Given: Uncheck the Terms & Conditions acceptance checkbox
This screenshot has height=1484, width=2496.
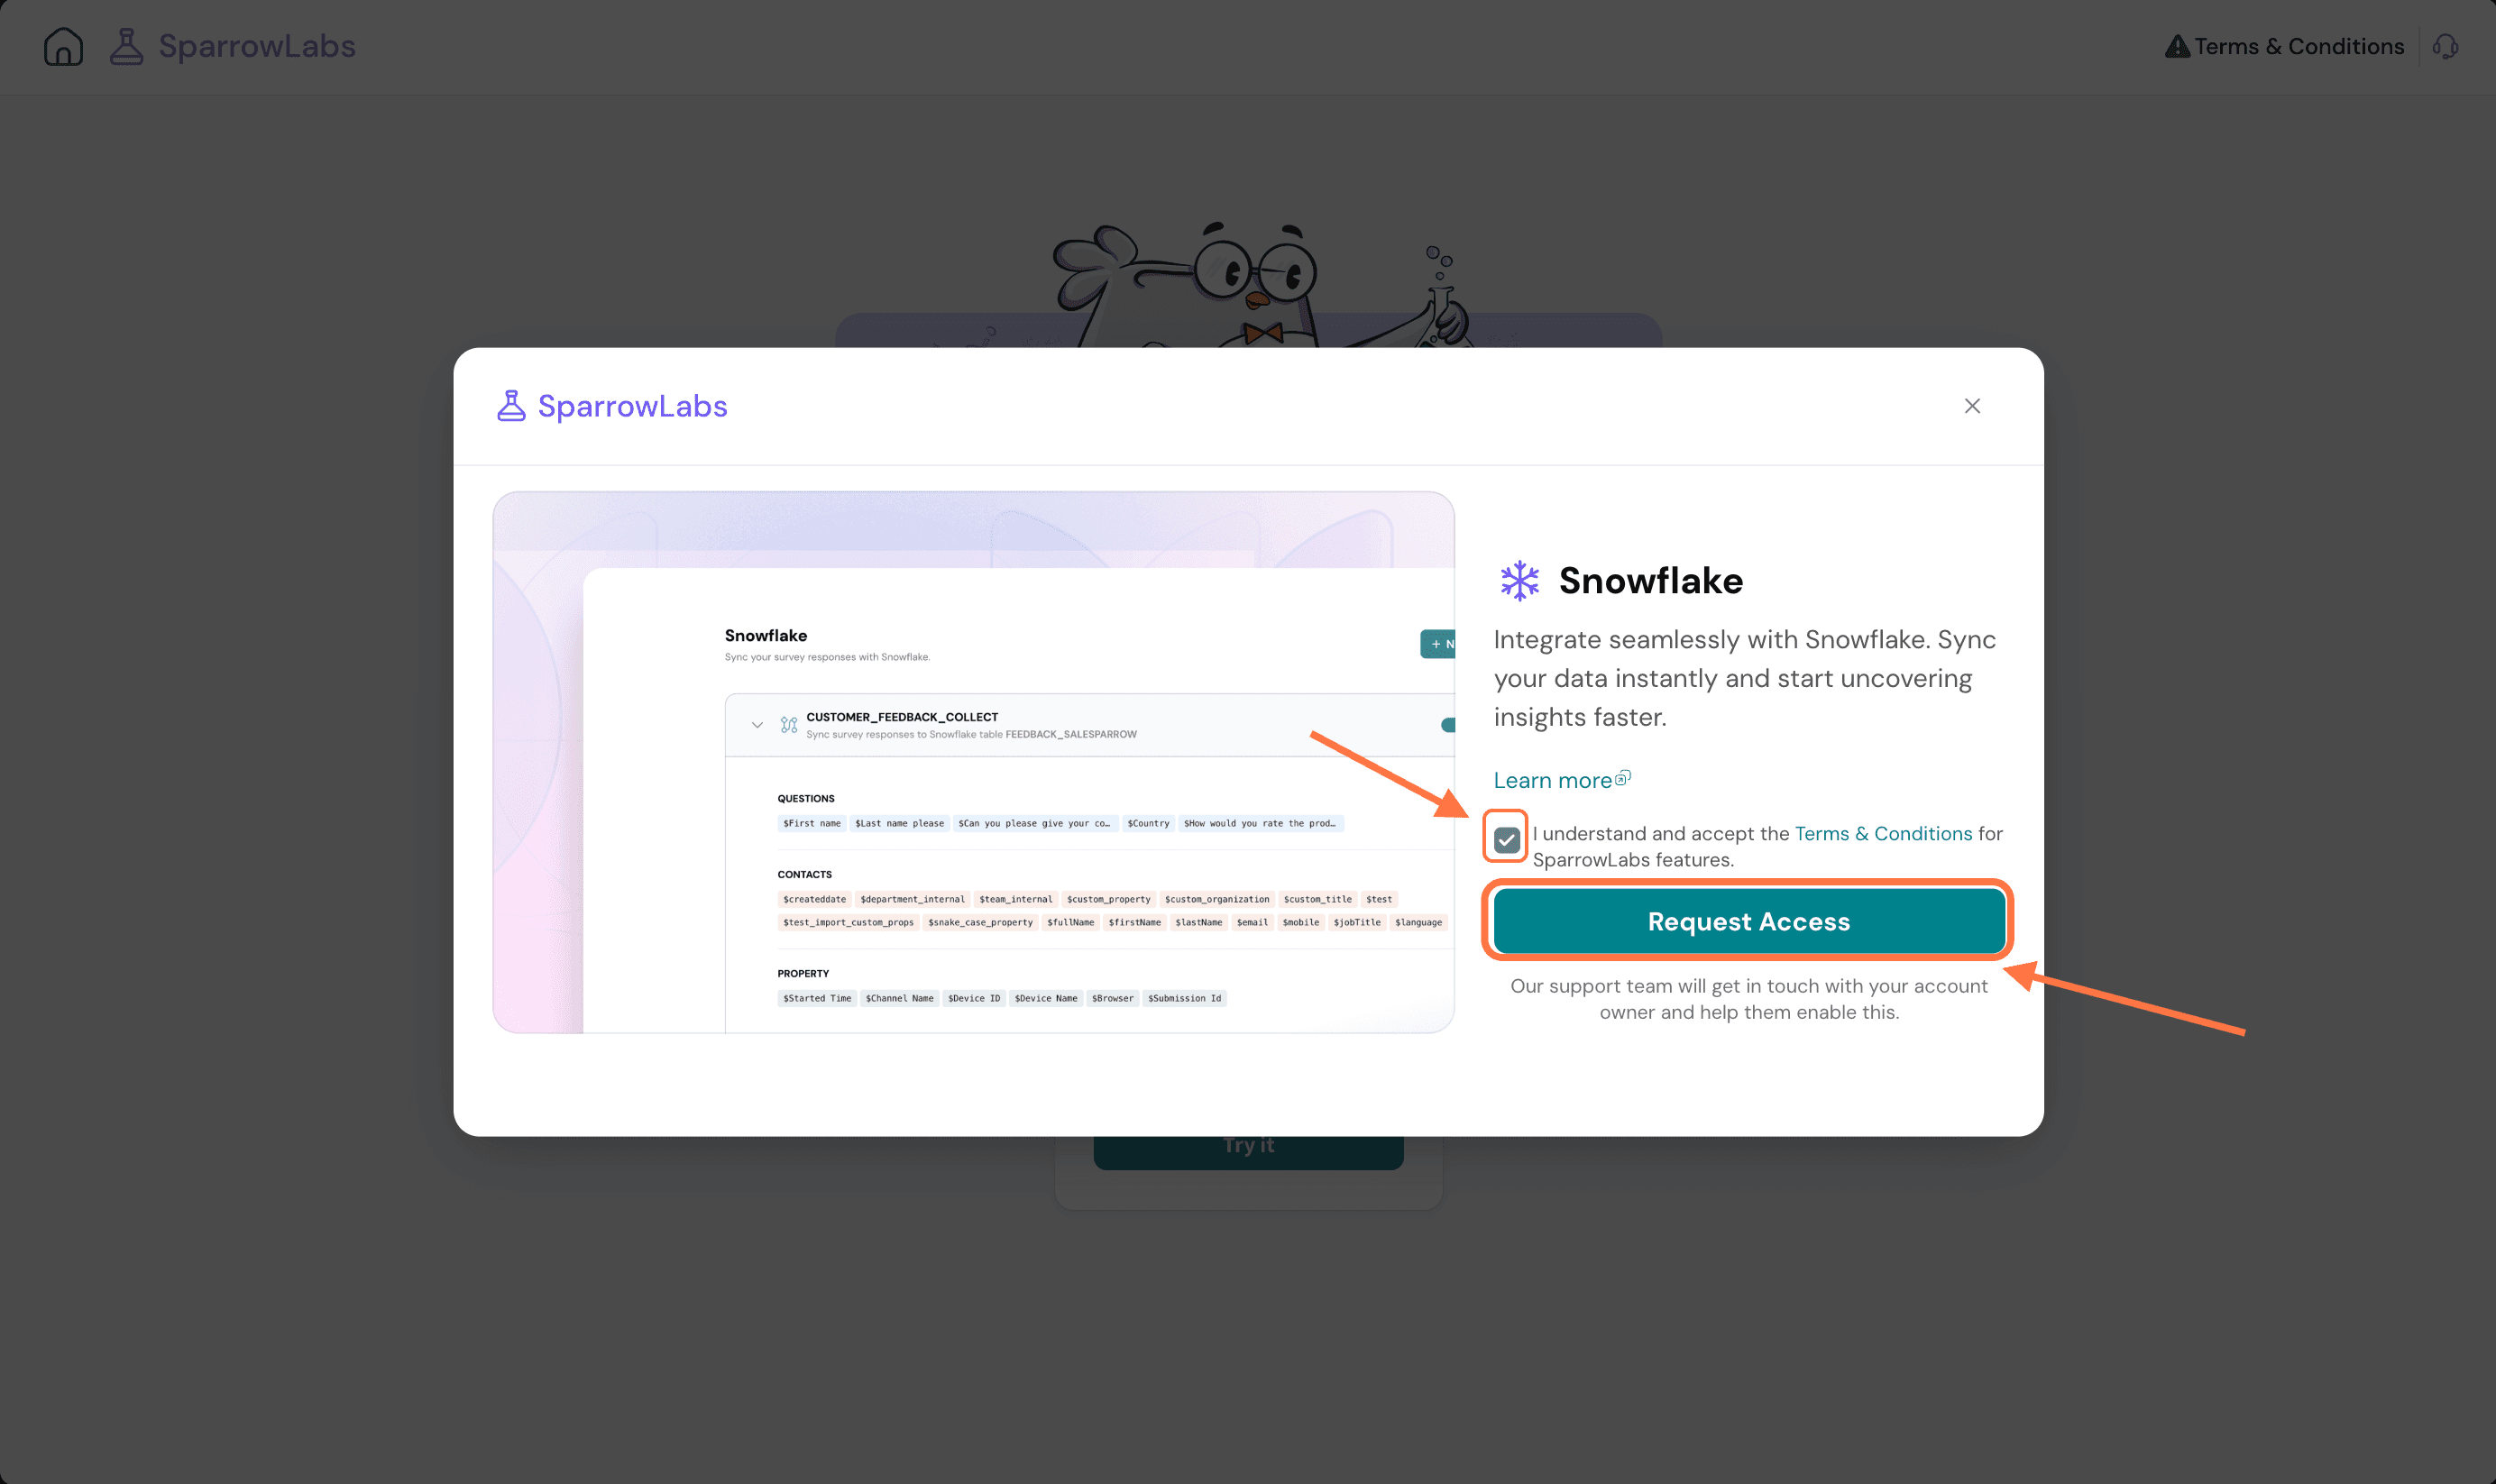Looking at the screenshot, I should (1506, 840).
